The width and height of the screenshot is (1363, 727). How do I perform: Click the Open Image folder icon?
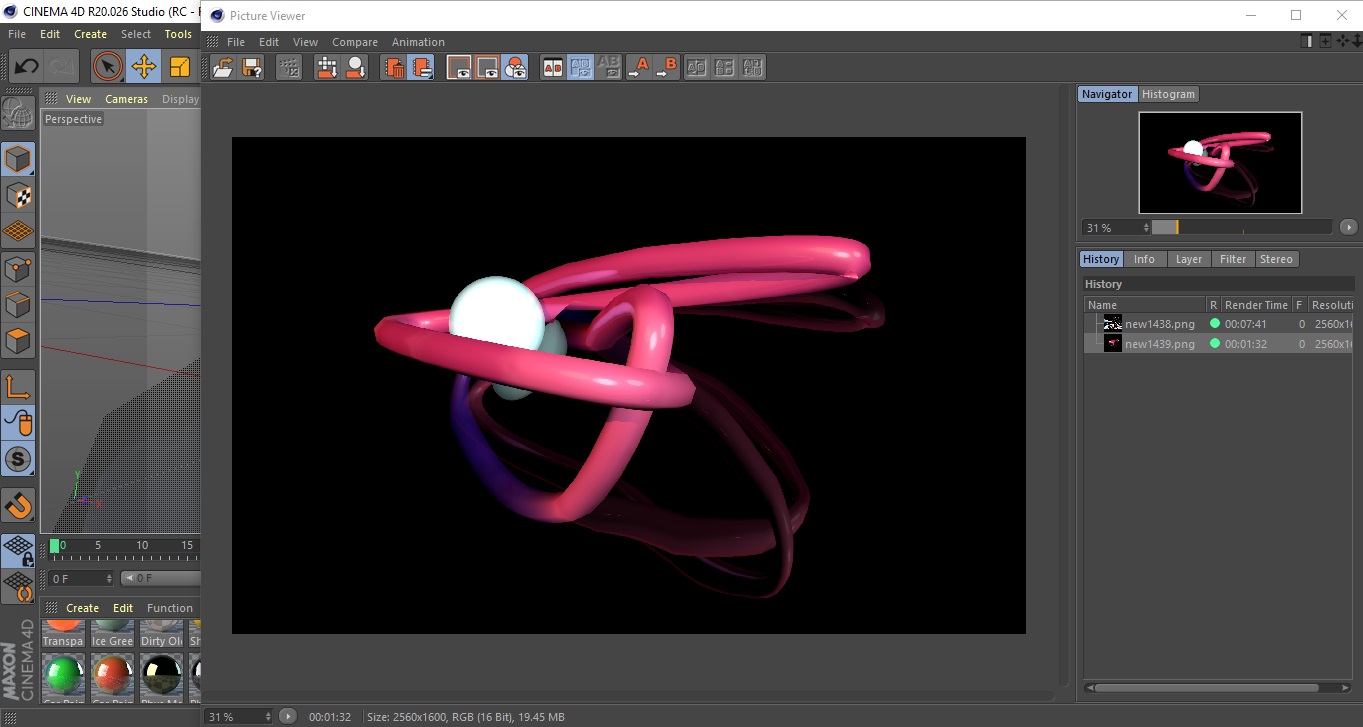pyautogui.click(x=224, y=68)
